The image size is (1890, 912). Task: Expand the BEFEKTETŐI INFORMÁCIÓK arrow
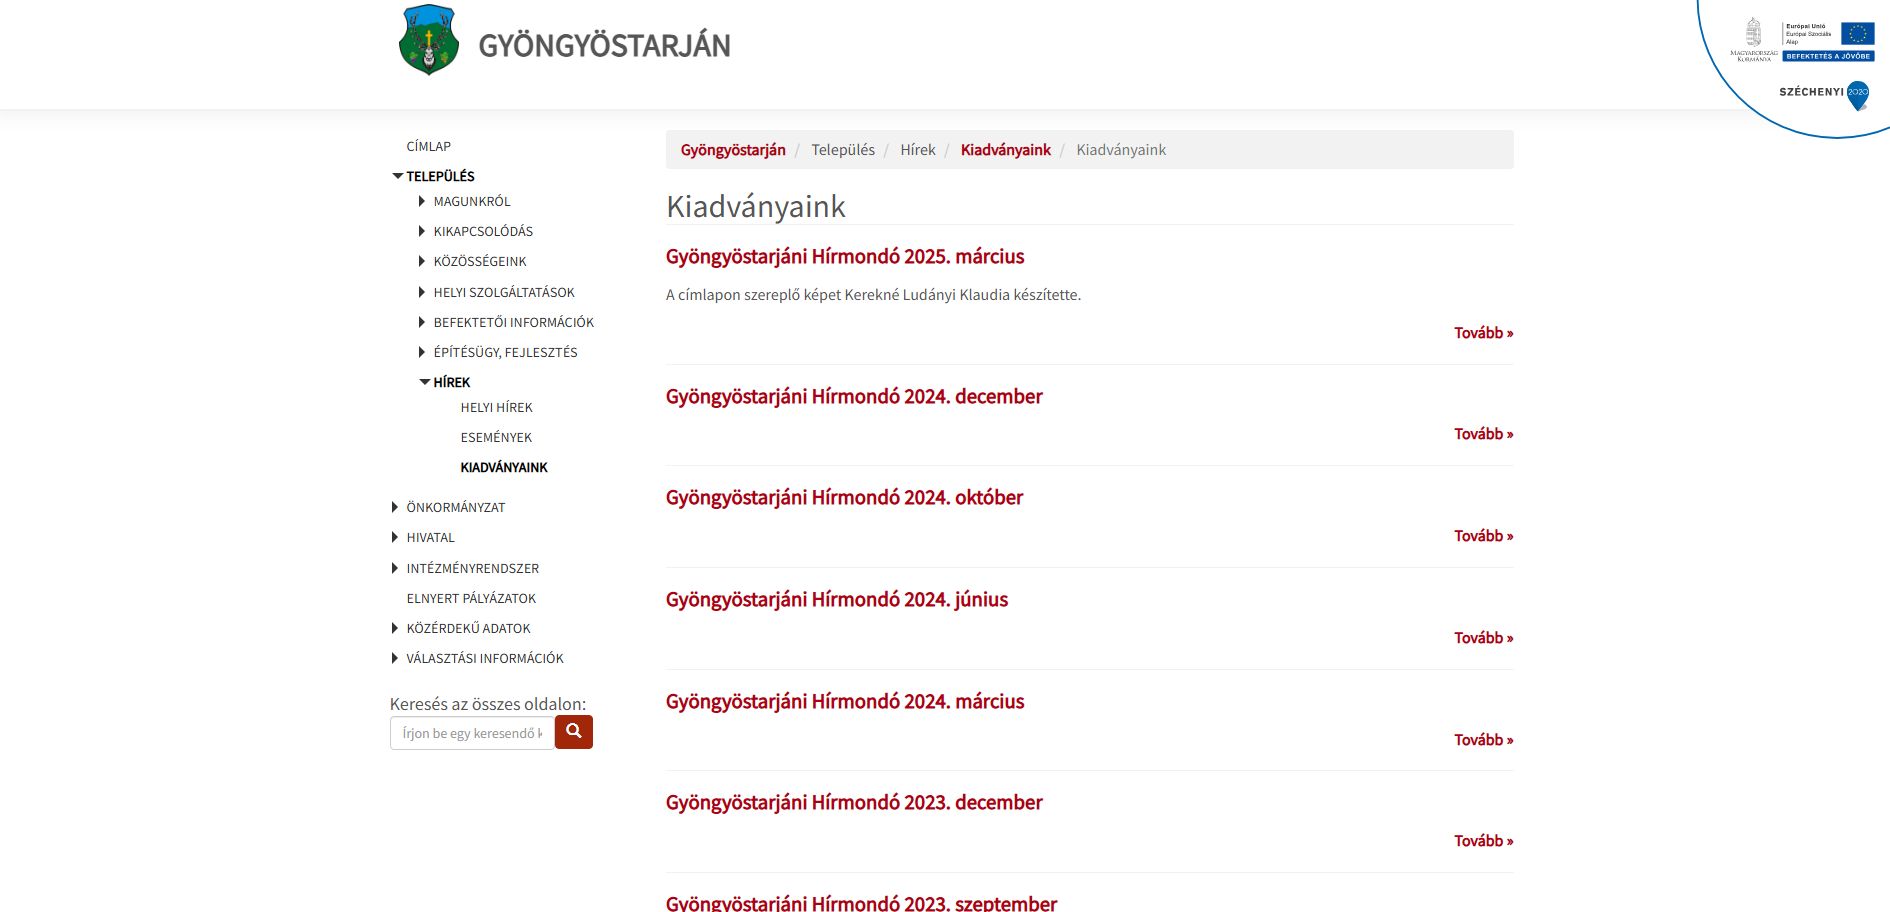coord(422,322)
